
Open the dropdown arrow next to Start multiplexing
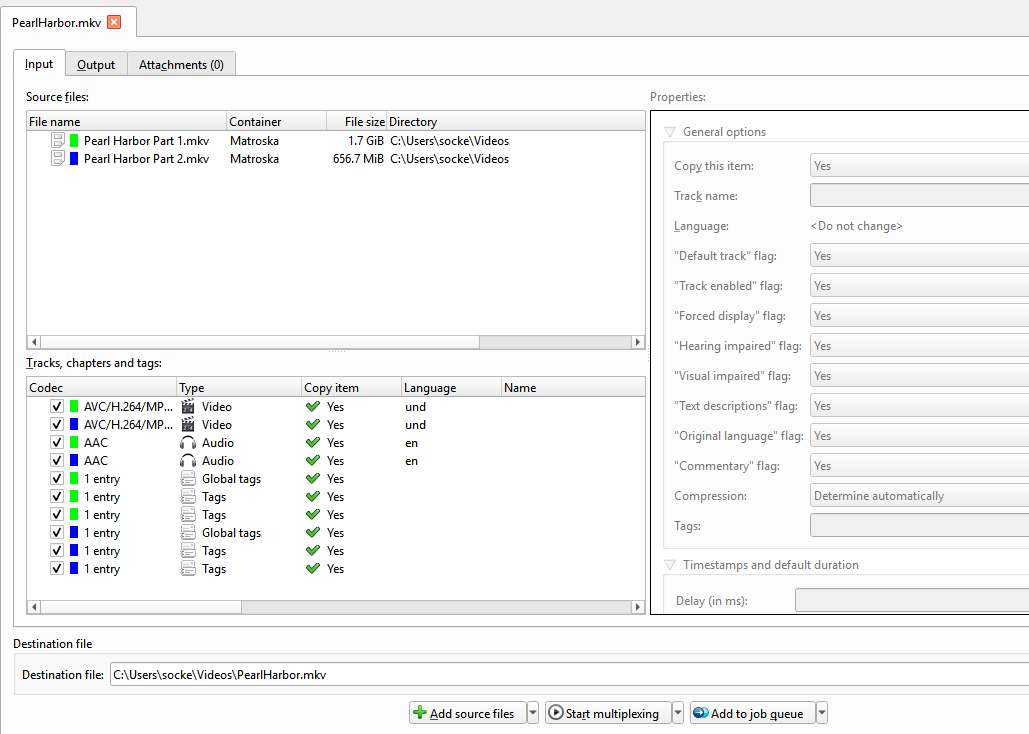(678, 713)
